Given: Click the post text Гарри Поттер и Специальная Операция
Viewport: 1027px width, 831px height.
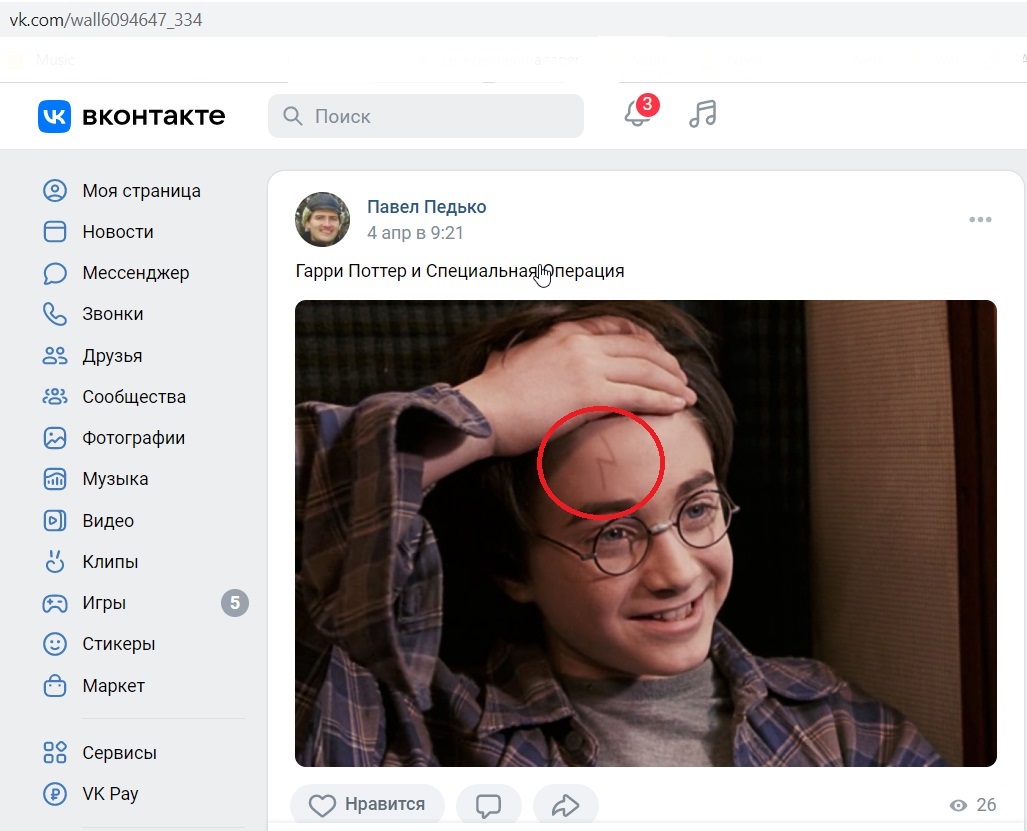Looking at the screenshot, I should [460, 271].
